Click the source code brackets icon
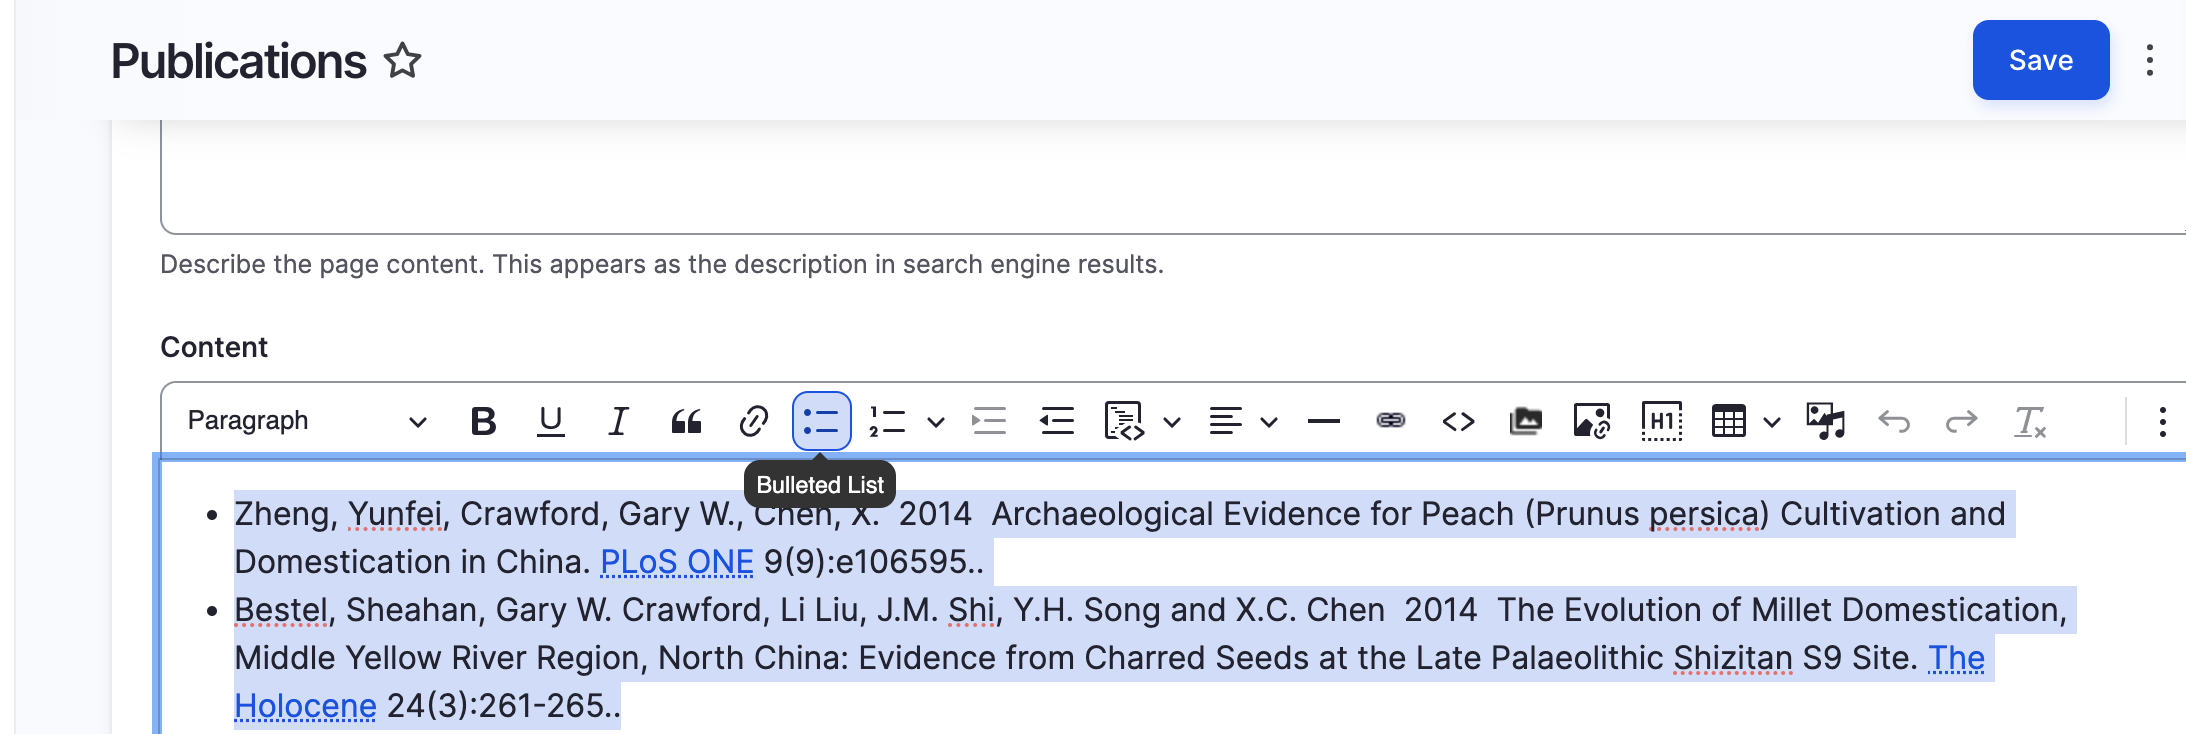Image resolution: width=2186 pixels, height=734 pixels. coord(1458,421)
